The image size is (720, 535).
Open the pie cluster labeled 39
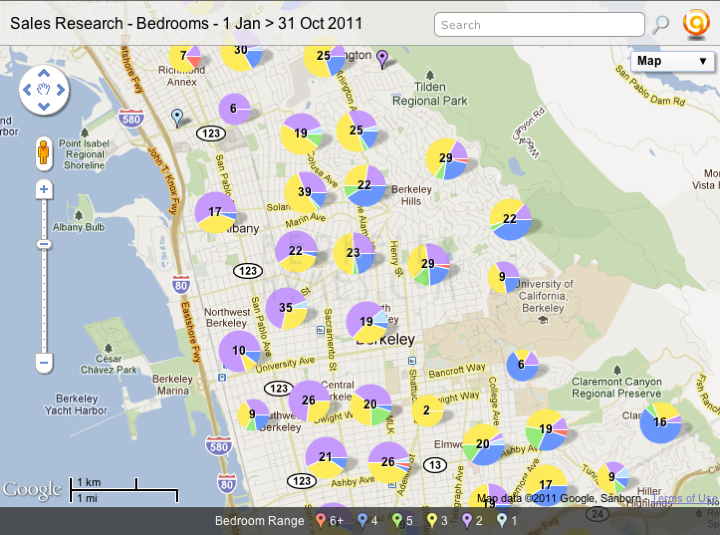(x=305, y=192)
